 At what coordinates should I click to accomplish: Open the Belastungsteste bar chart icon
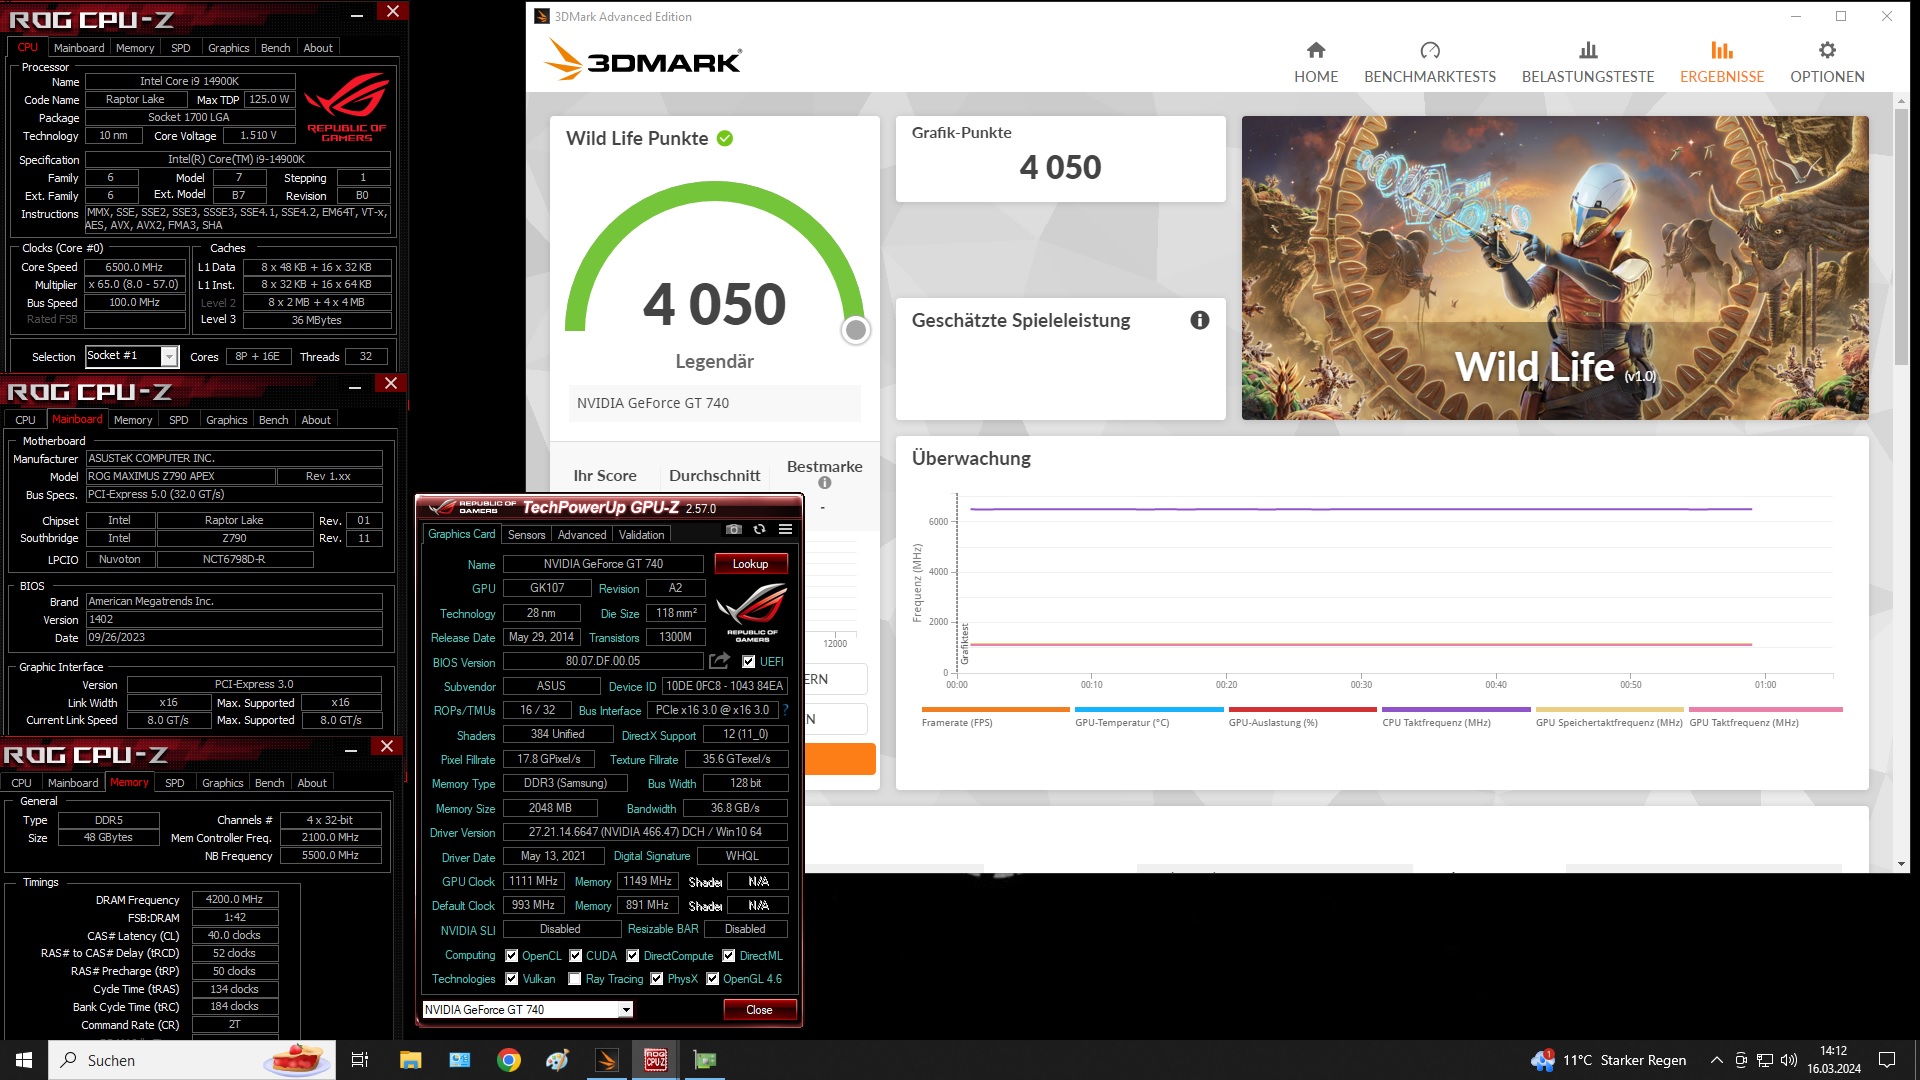coord(1588,50)
